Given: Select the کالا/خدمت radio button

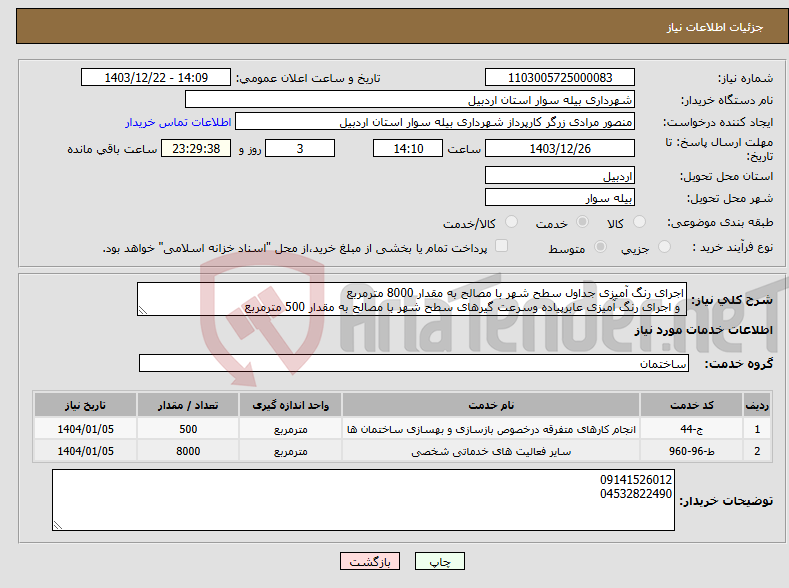Looking at the screenshot, I should click(511, 222).
